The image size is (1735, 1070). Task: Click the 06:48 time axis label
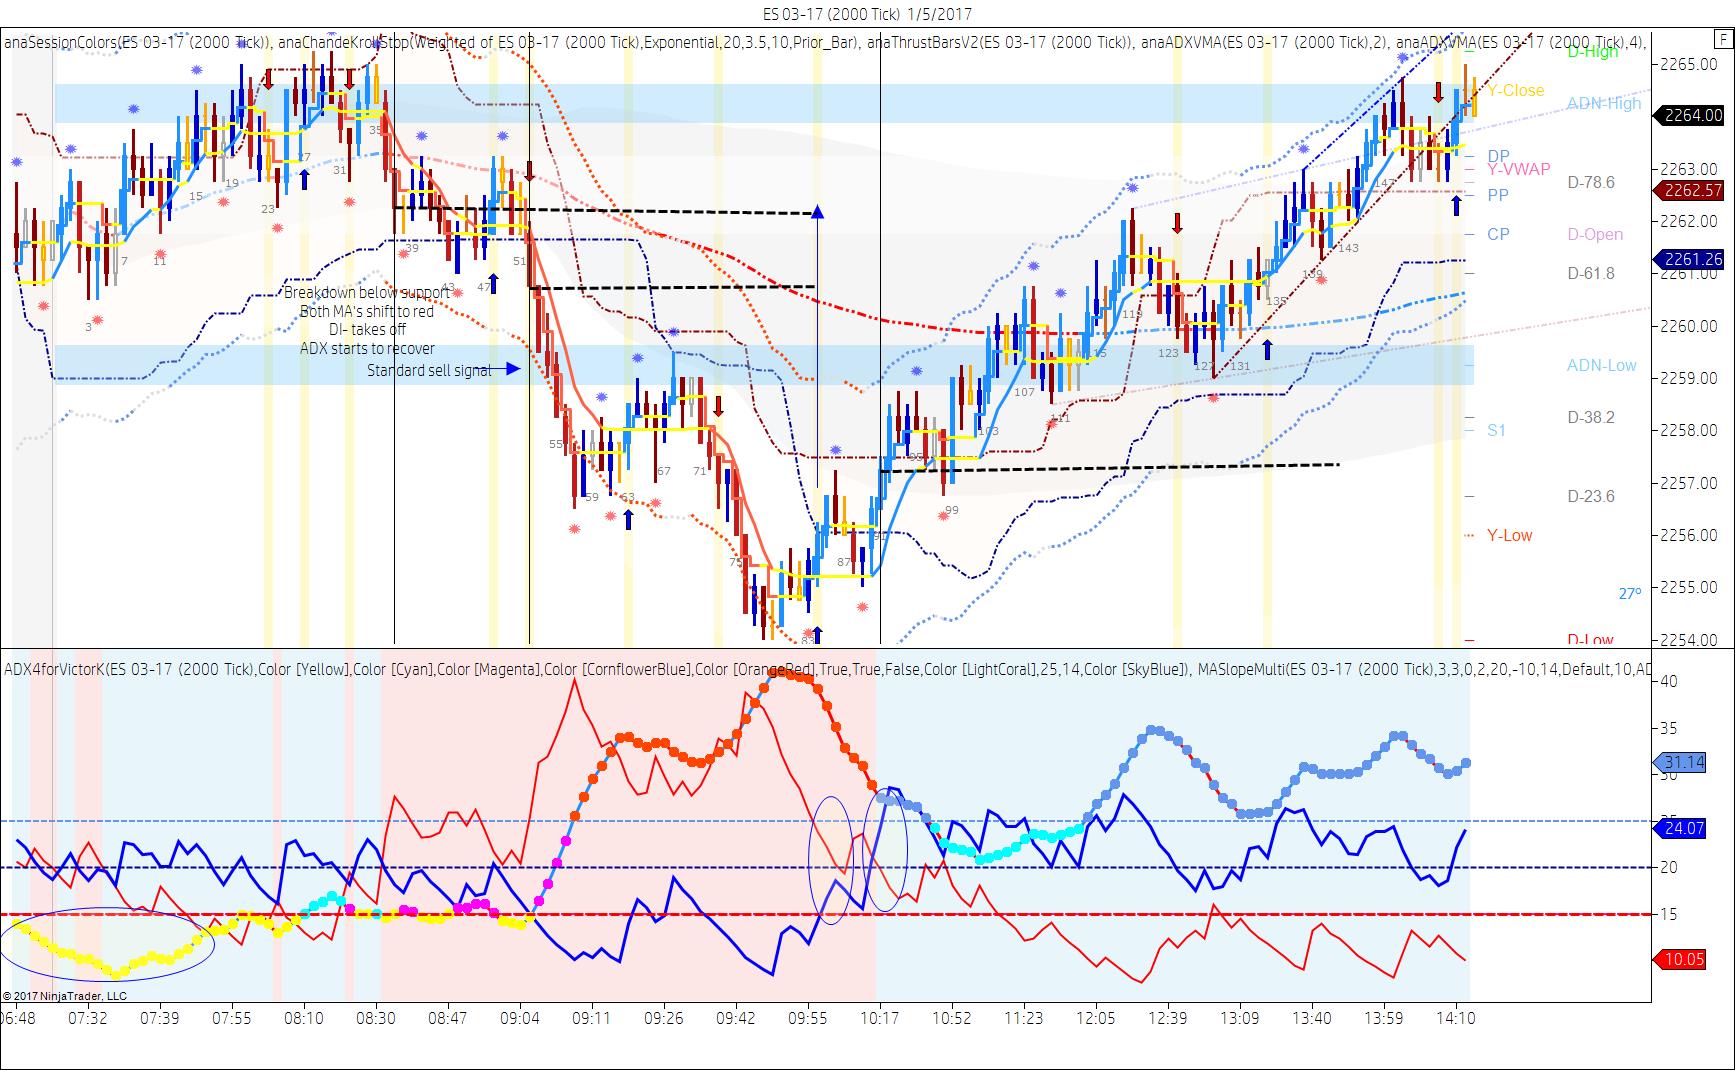(16, 1018)
